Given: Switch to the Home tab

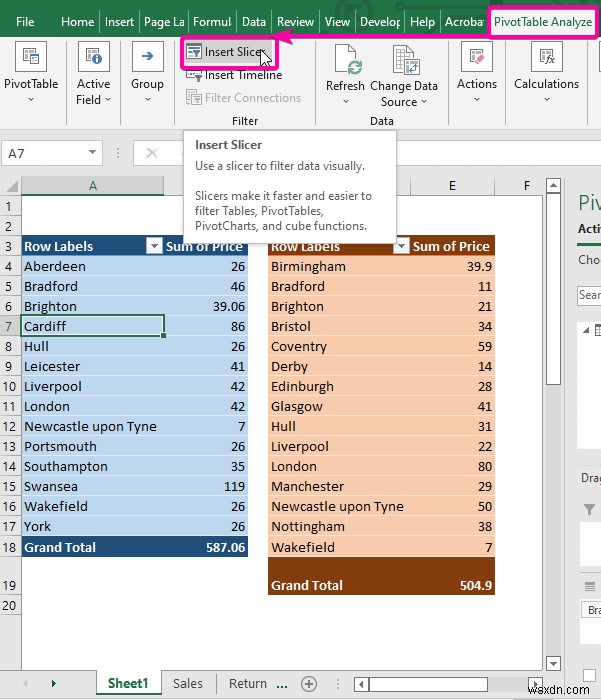Looking at the screenshot, I should tap(78, 21).
